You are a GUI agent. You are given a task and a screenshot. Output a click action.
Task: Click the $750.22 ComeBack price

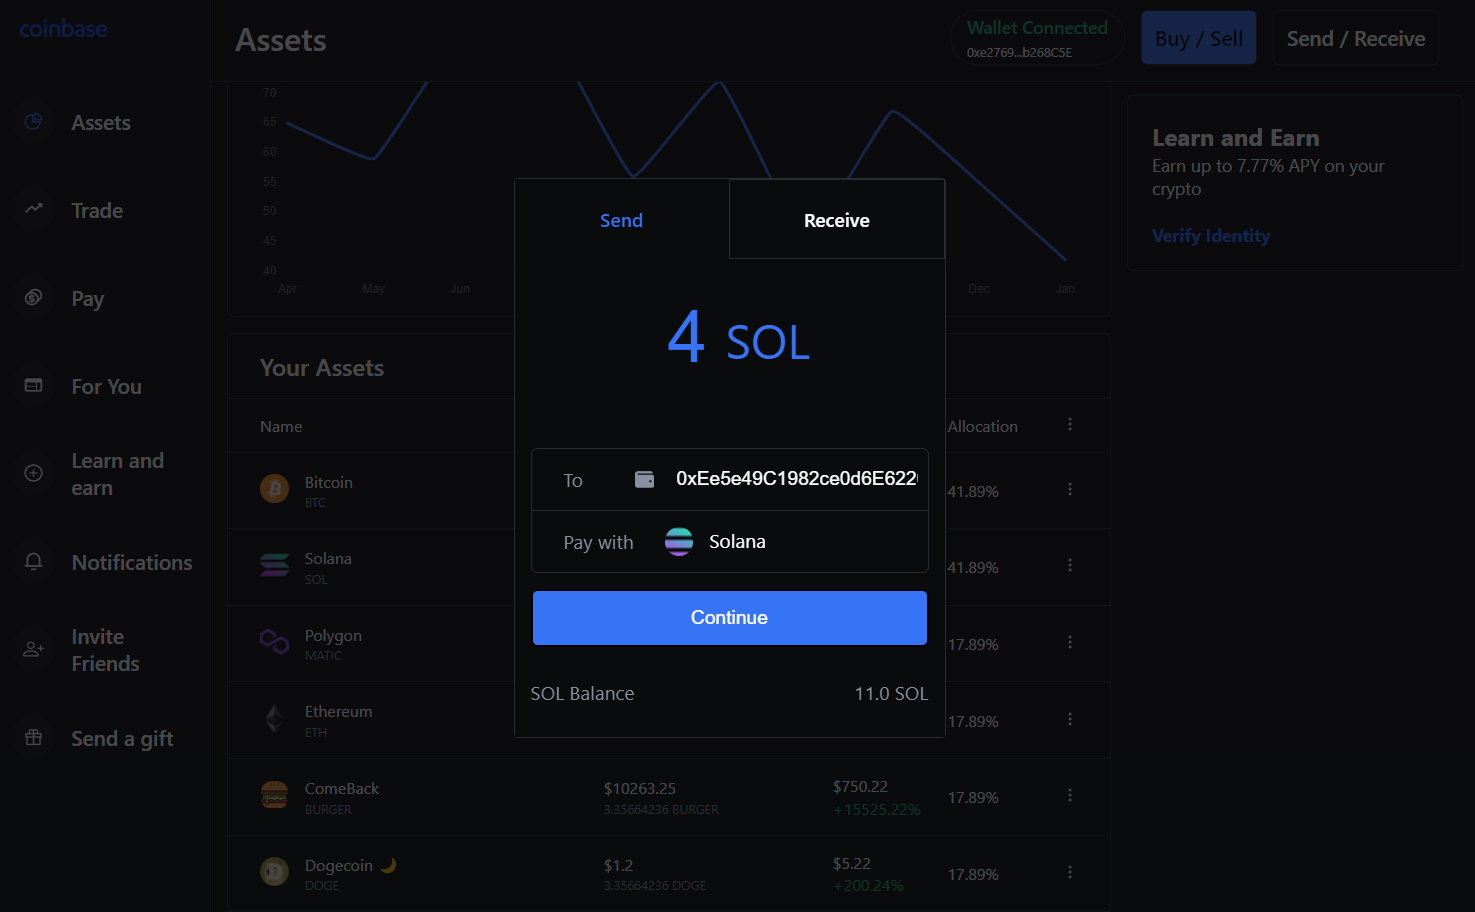(x=860, y=786)
